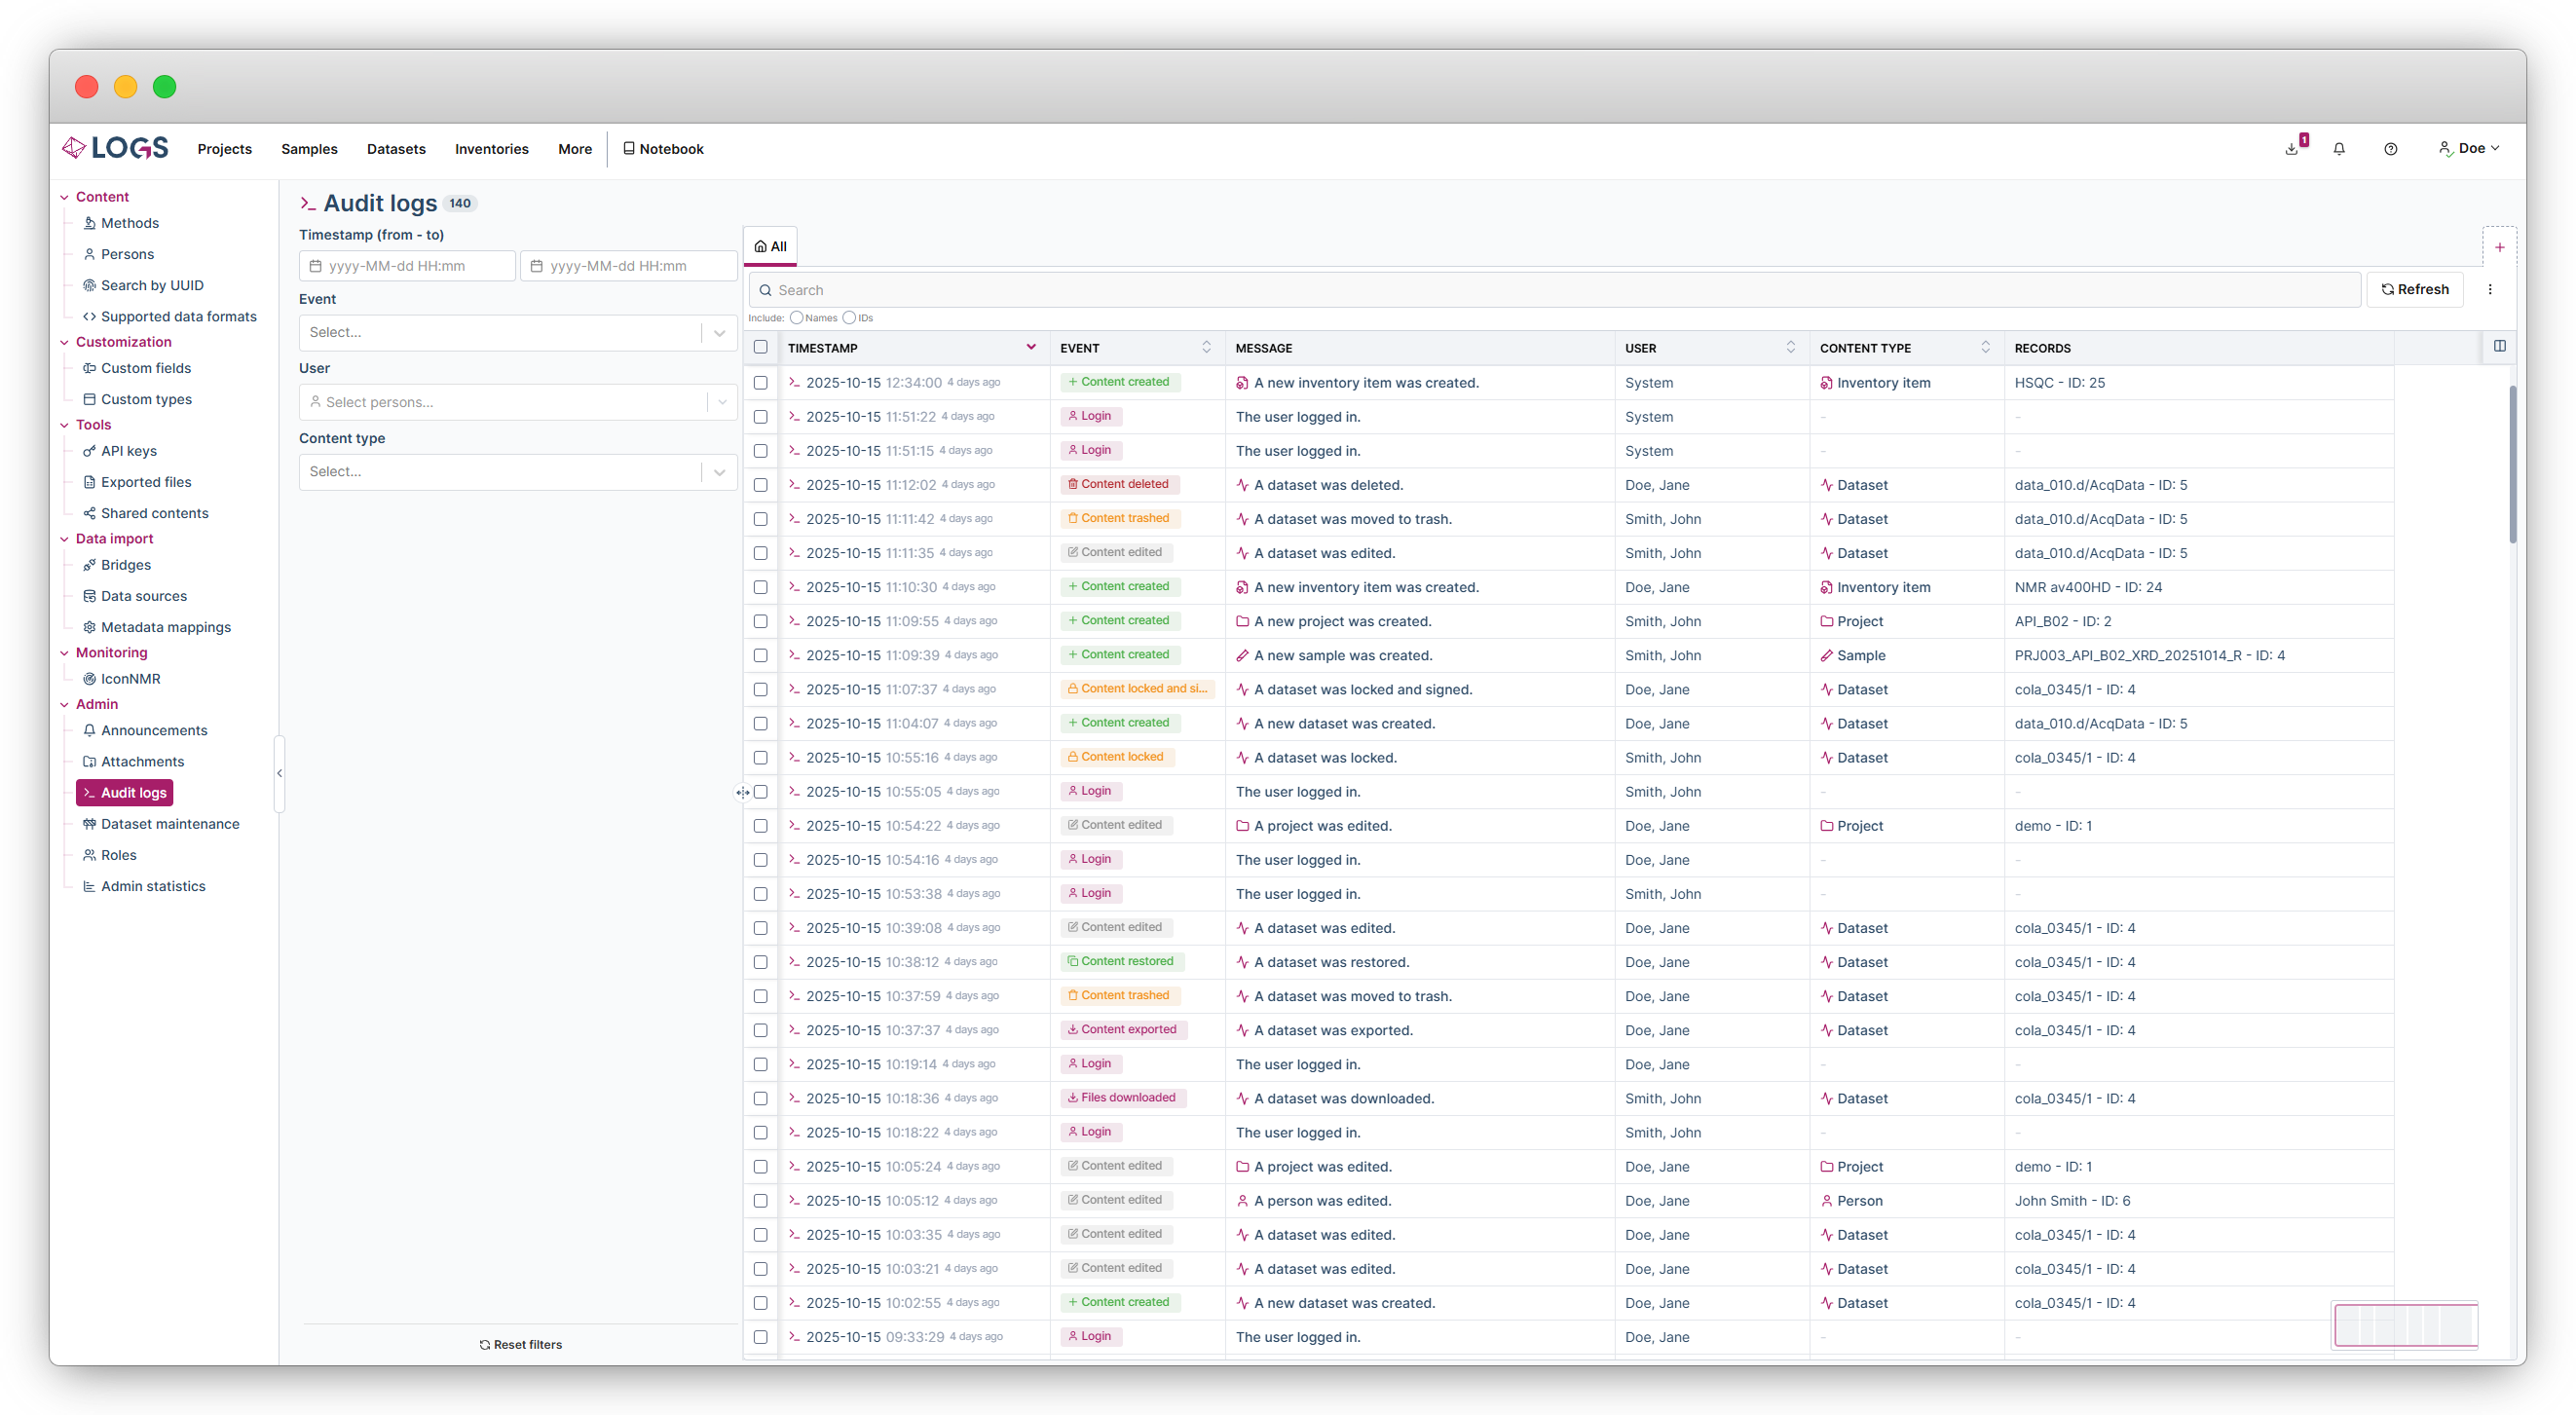Open the Inventories menu
This screenshot has width=2576, height=1415.
point(491,149)
